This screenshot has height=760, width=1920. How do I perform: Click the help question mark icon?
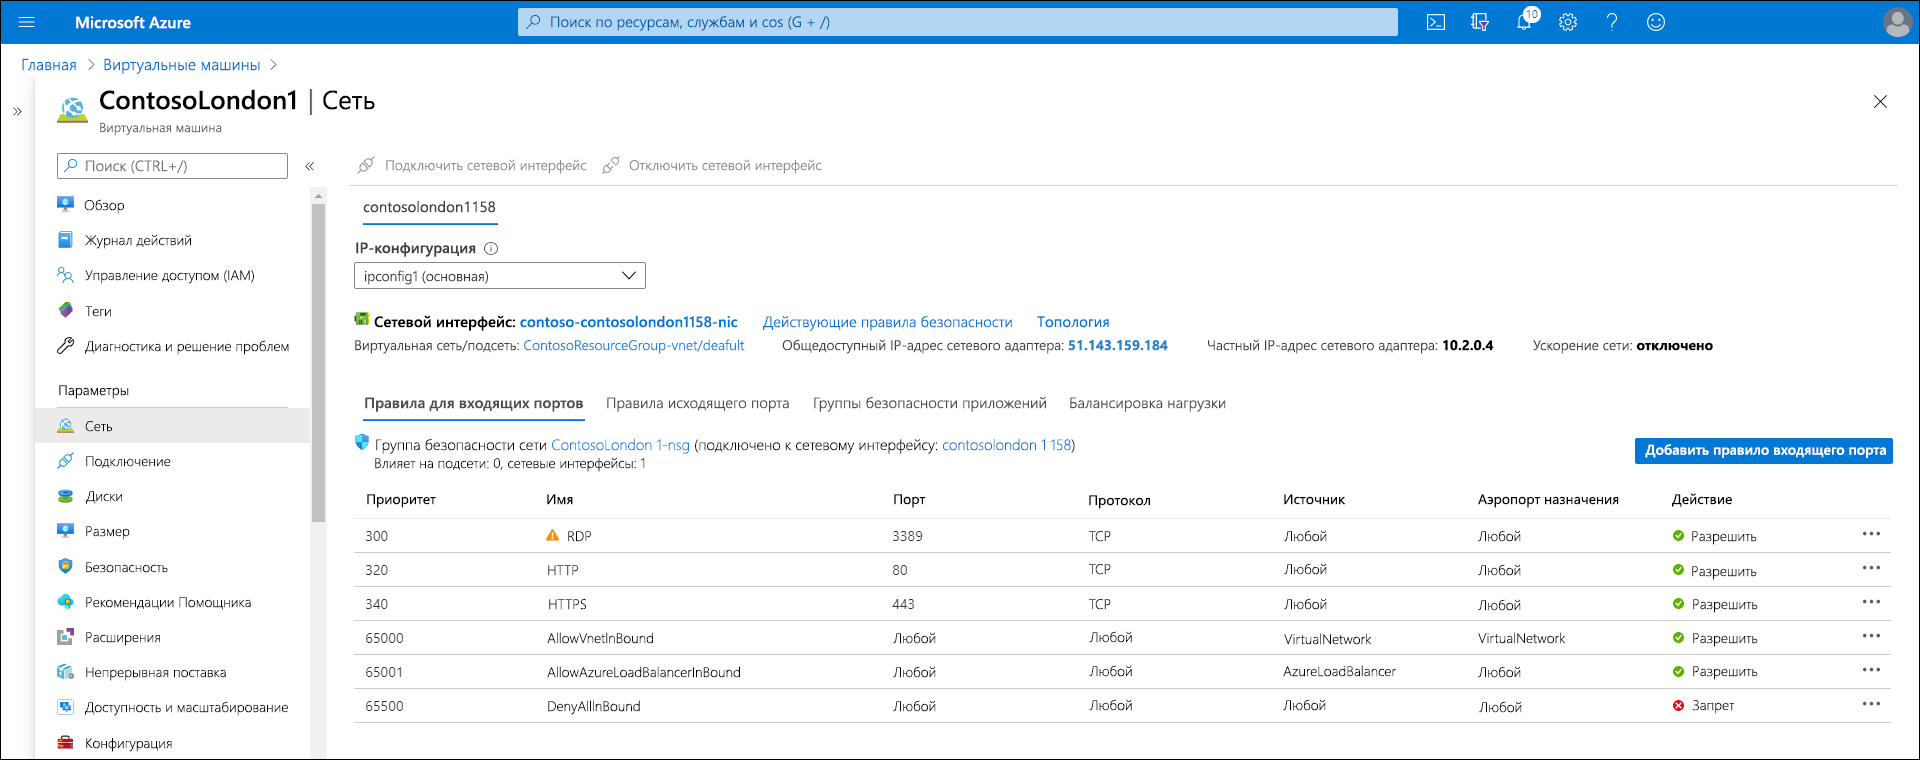coord(1612,22)
